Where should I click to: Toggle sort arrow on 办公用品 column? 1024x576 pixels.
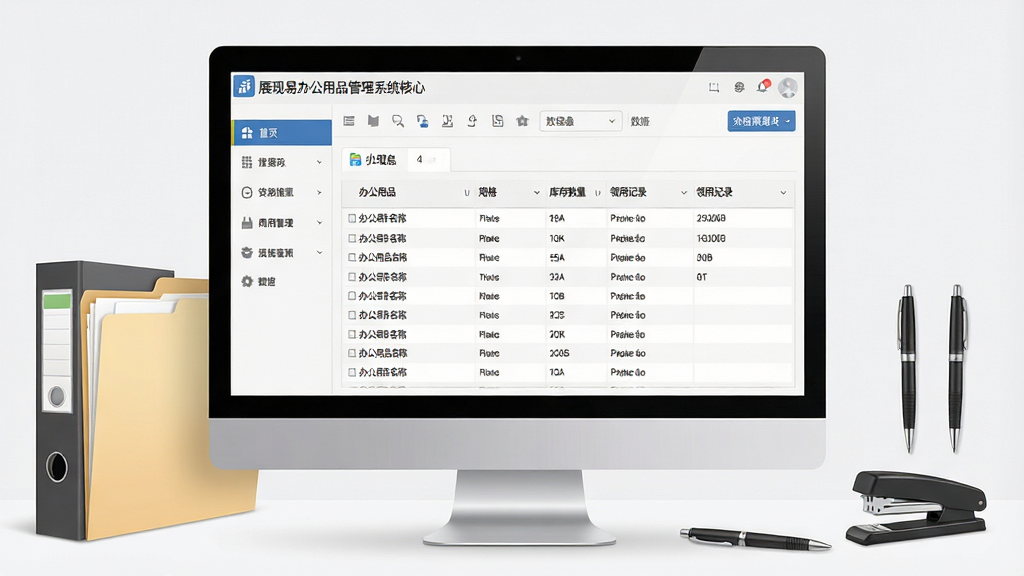(x=466, y=193)
